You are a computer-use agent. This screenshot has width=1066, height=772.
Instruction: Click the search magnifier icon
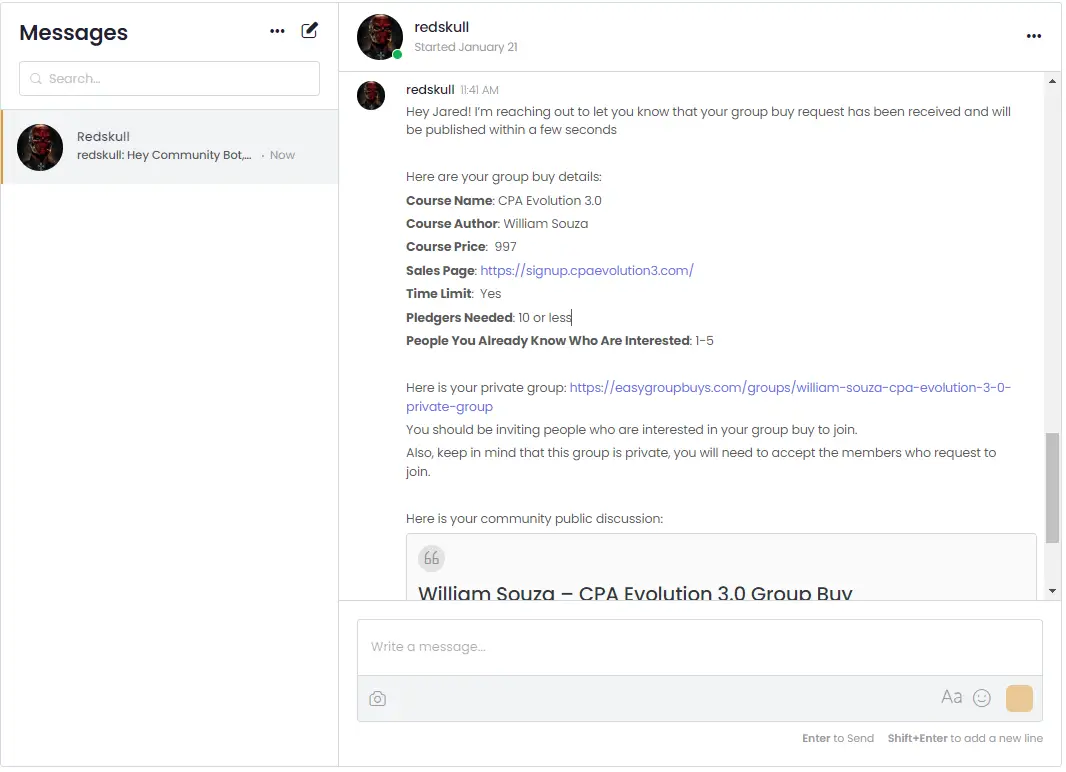click(37, 79)
